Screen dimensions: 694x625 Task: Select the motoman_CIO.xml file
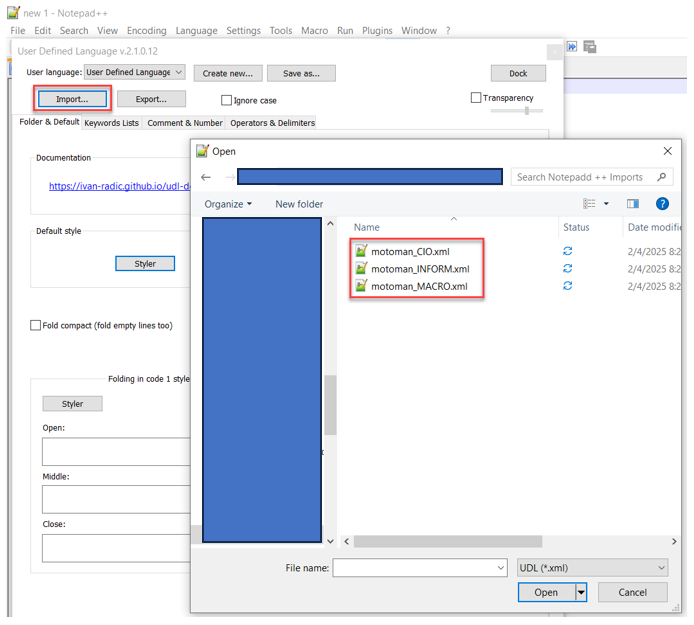[410, 251]
